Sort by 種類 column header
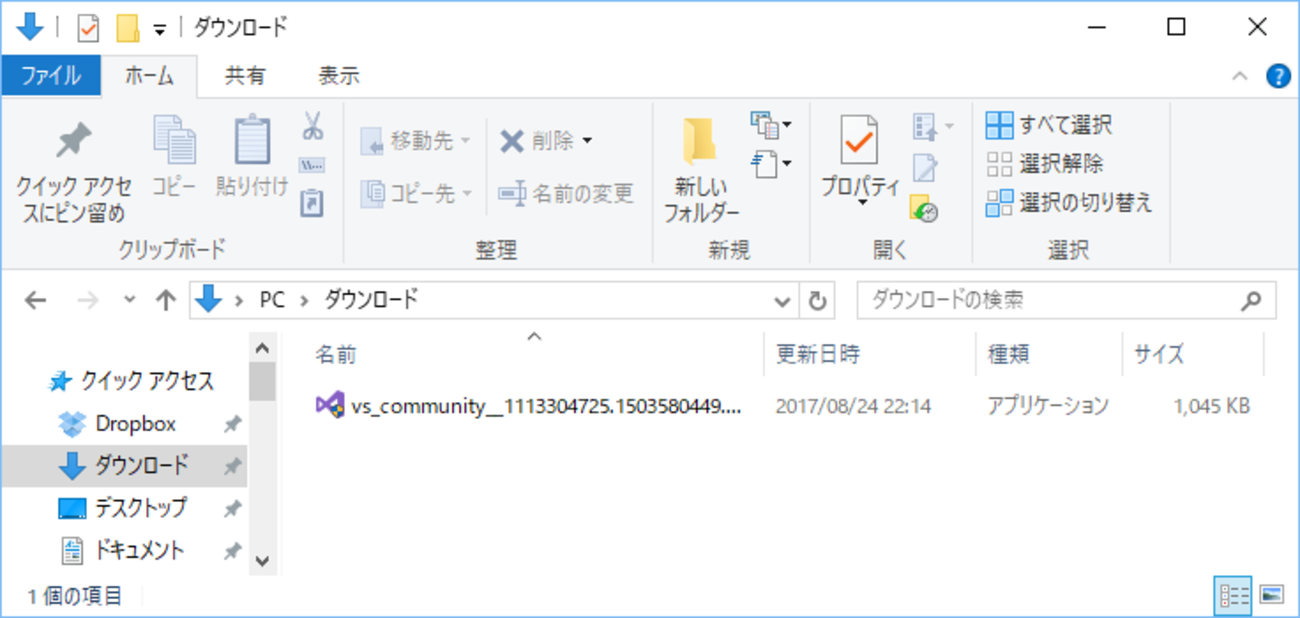The width and height of the screenshot is (1300, 618). coord(1009,354)
